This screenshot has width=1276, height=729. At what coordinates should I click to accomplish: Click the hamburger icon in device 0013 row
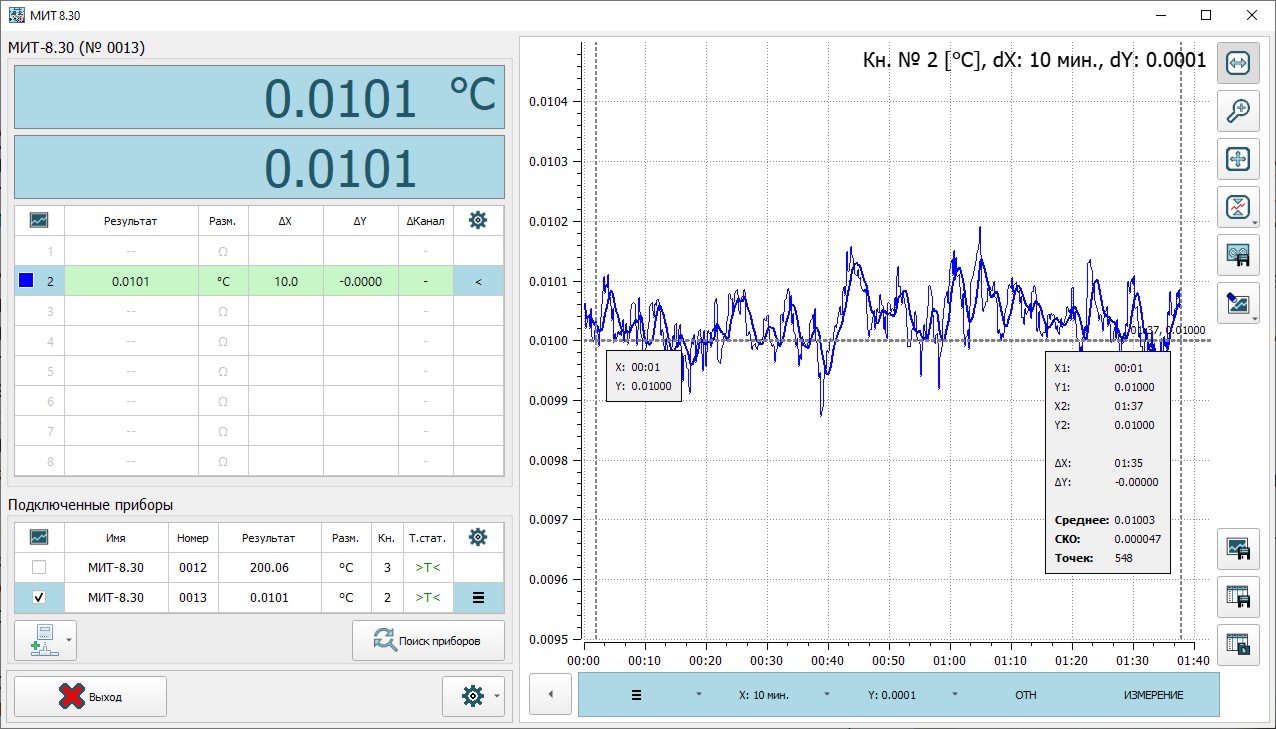478,598
